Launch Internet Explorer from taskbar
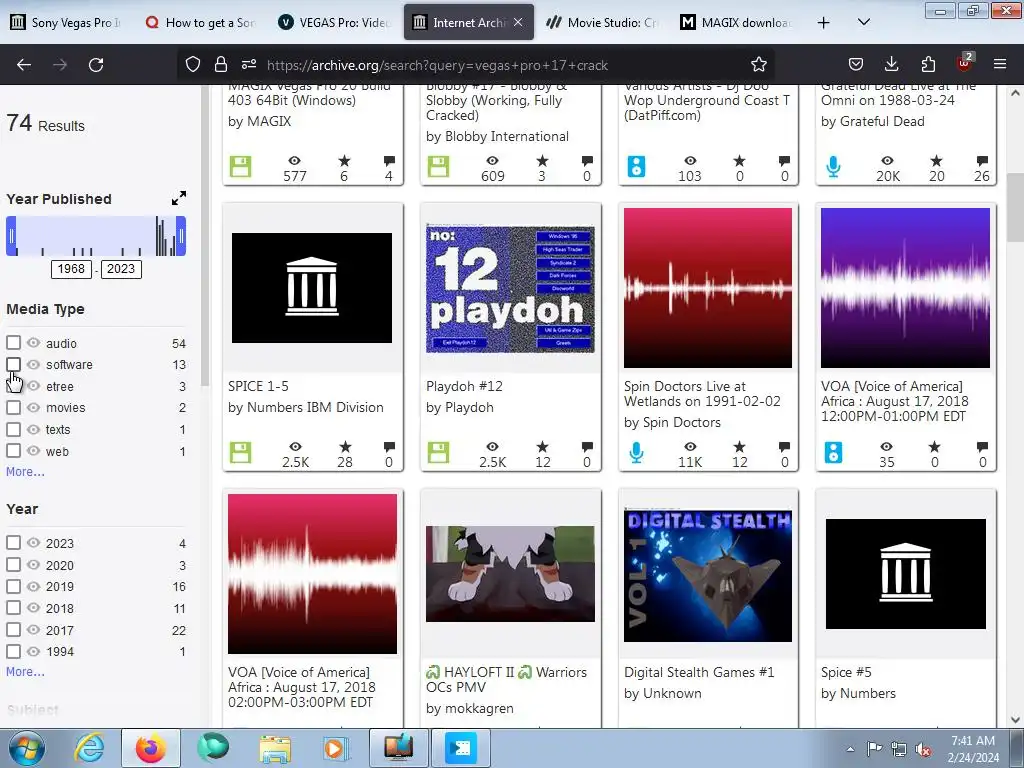 [89, 748]
